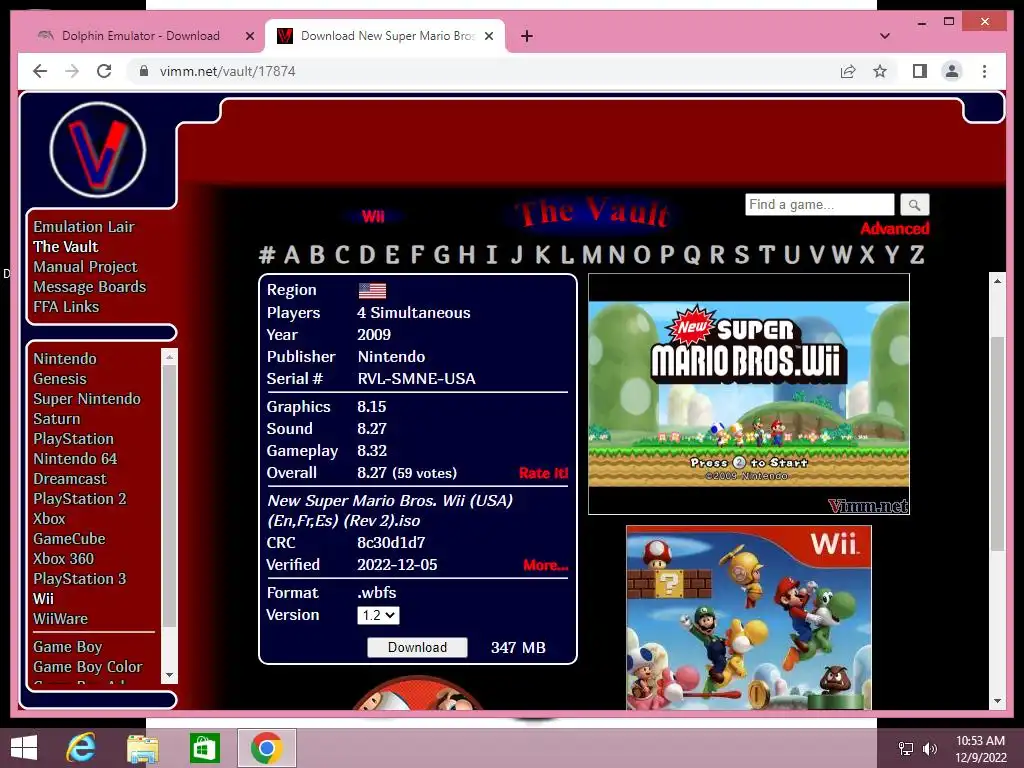Click the Vimm's Lair V logo
The height and width of the screenshot is (768, 1024).
98,150
